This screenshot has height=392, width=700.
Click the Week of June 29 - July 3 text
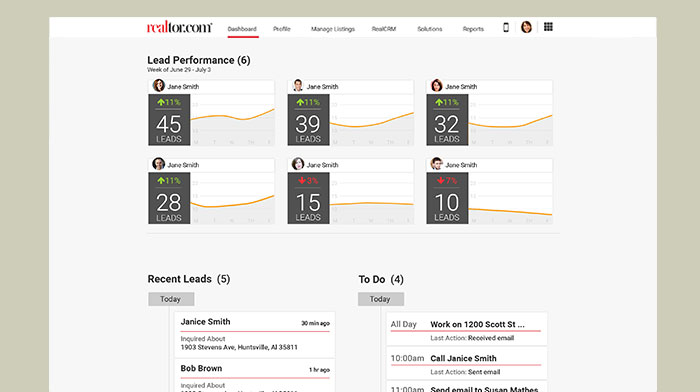[179, 70]
